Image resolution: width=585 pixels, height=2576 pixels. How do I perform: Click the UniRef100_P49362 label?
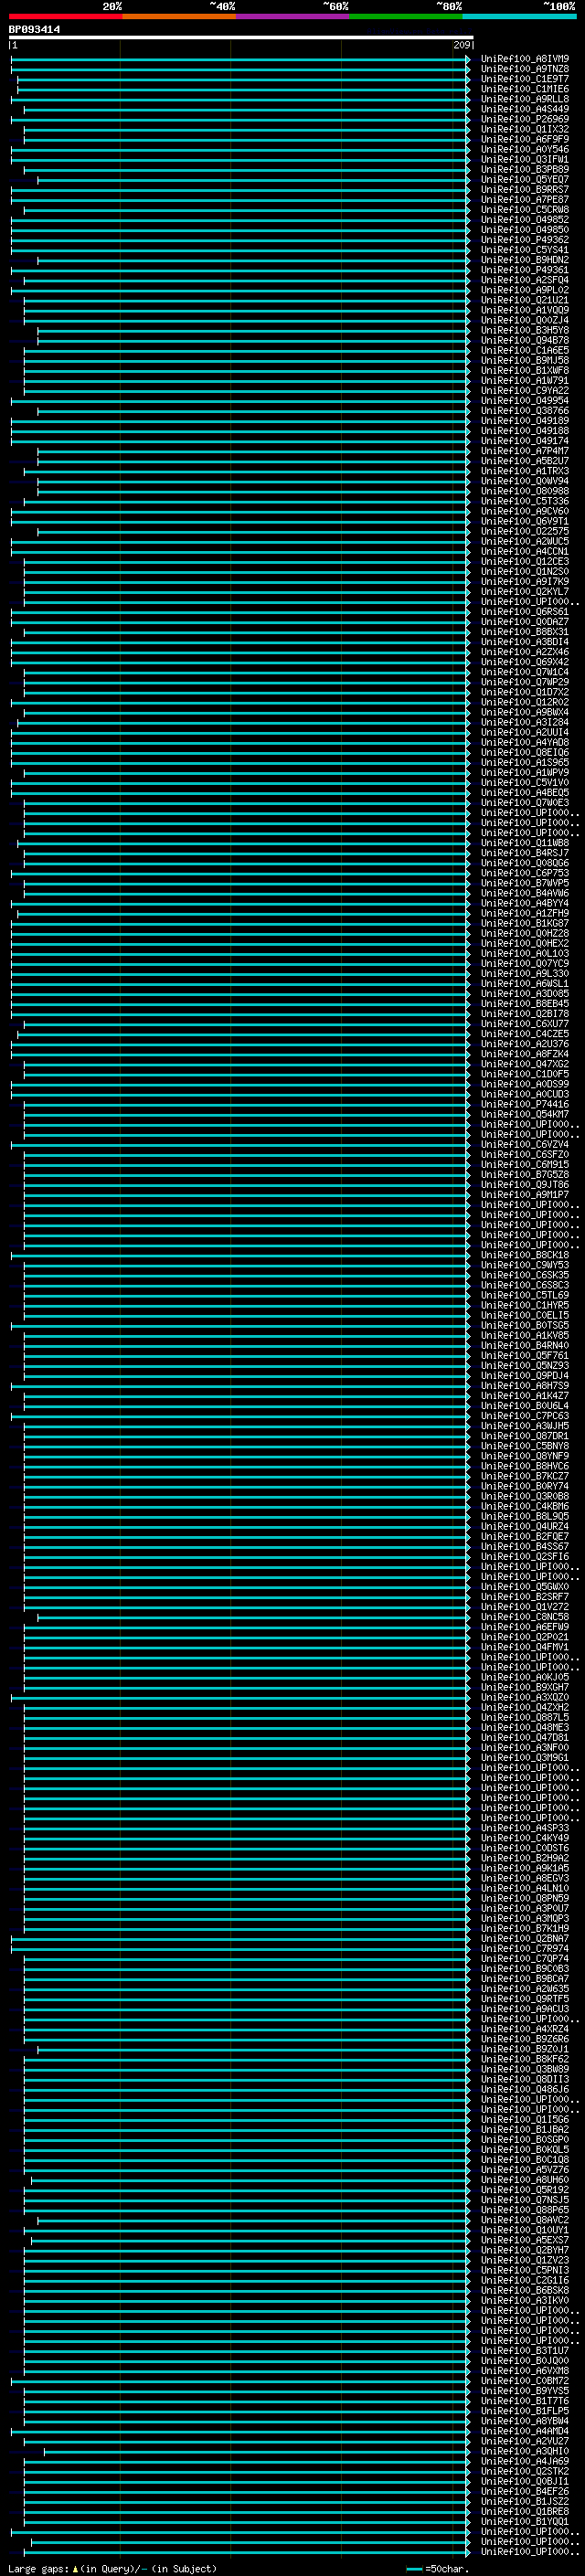(x=525, y=239)
